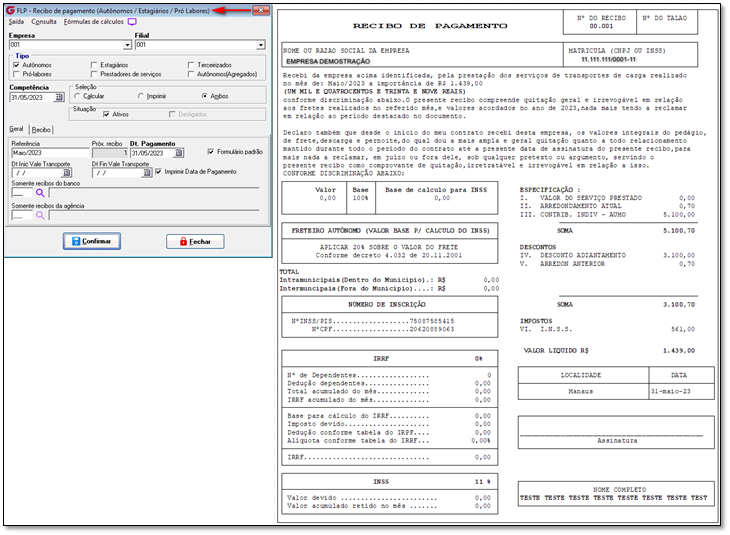Enable the Estagiários checkbox
This screenshot has height=535, width=730.
(94, 65)
